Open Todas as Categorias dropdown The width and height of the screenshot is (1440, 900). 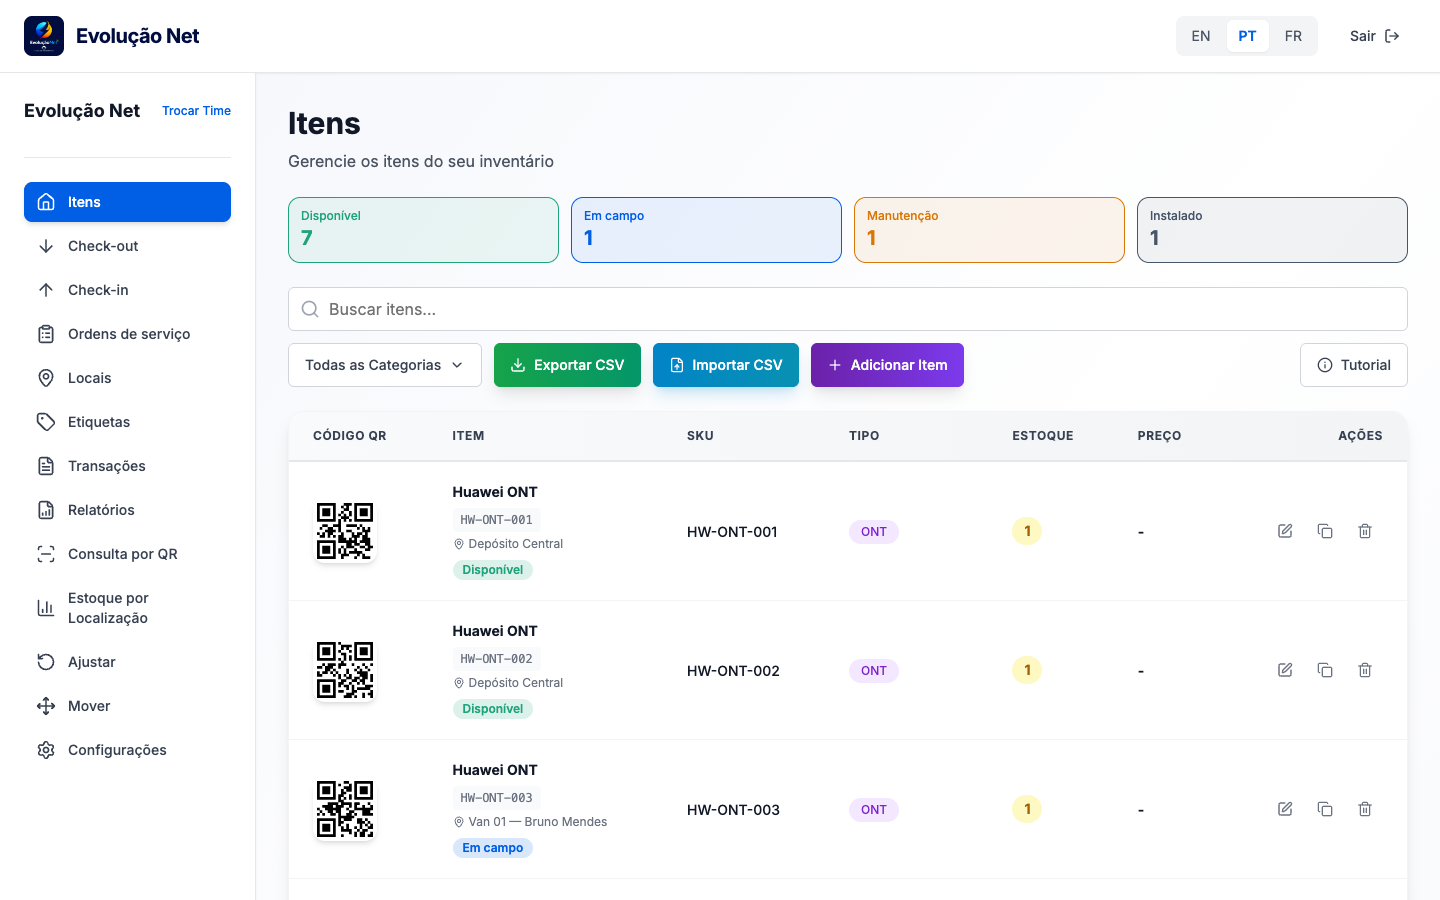pyautogui.click(x=385, y=365)
